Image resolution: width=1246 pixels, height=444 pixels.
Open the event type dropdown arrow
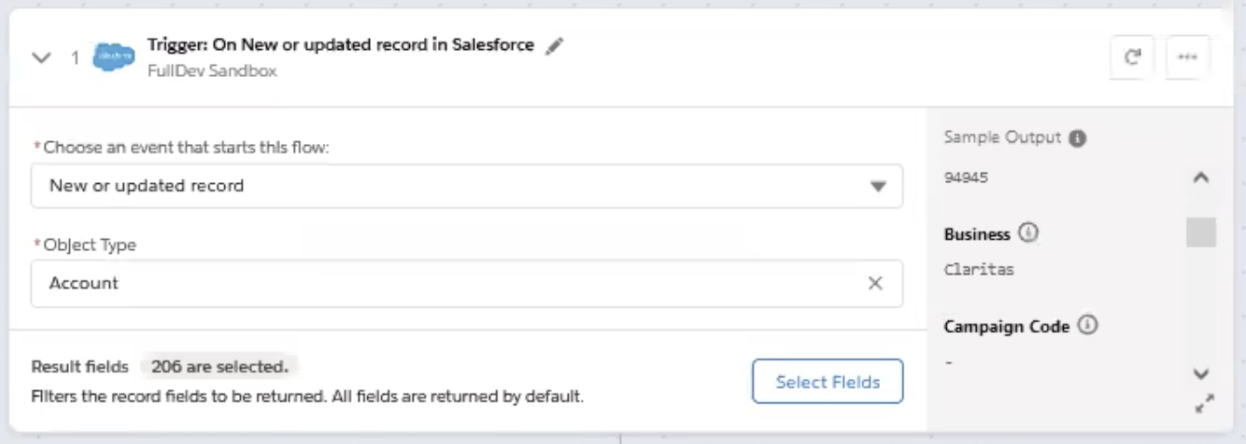point(878,186)
